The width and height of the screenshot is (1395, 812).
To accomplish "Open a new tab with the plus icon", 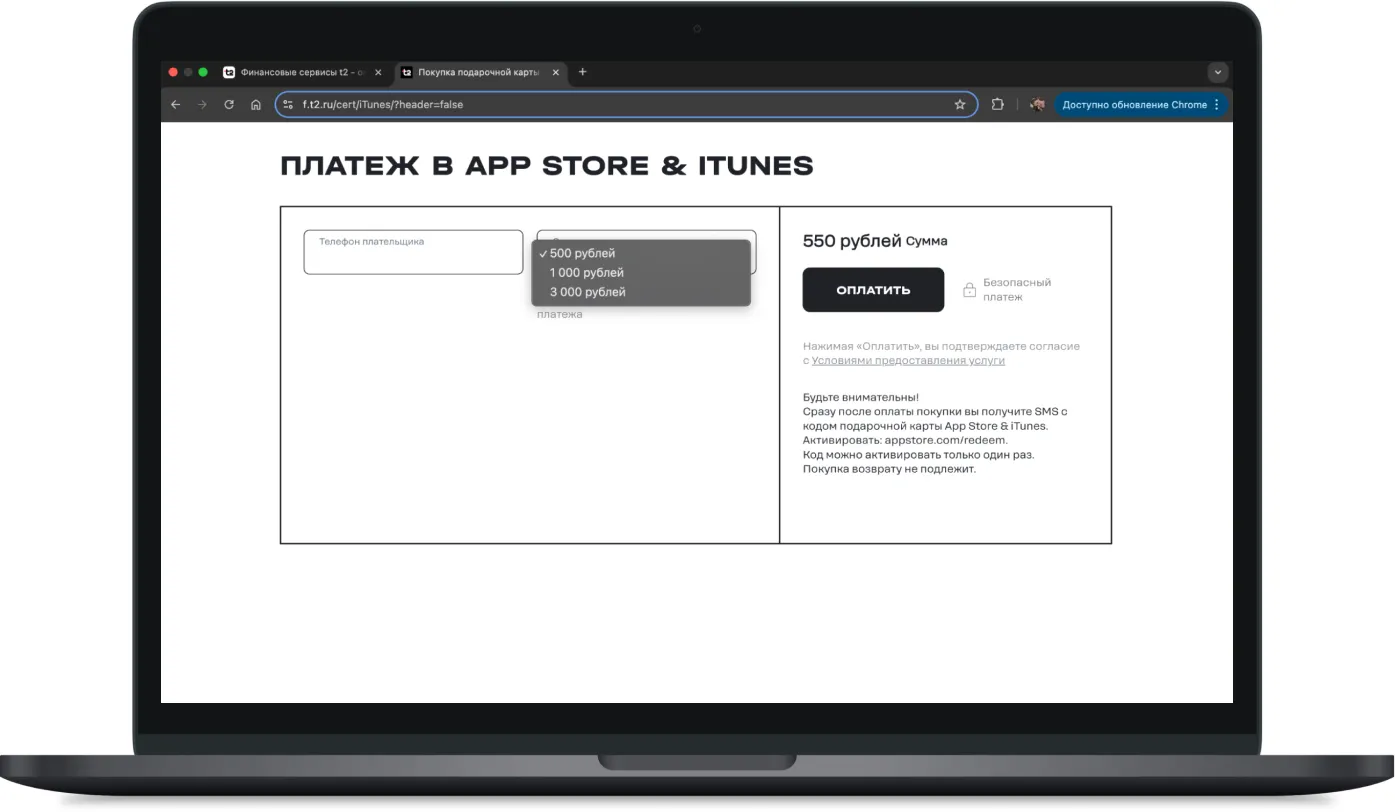I will pyautogui.click(x=583, y=72).
